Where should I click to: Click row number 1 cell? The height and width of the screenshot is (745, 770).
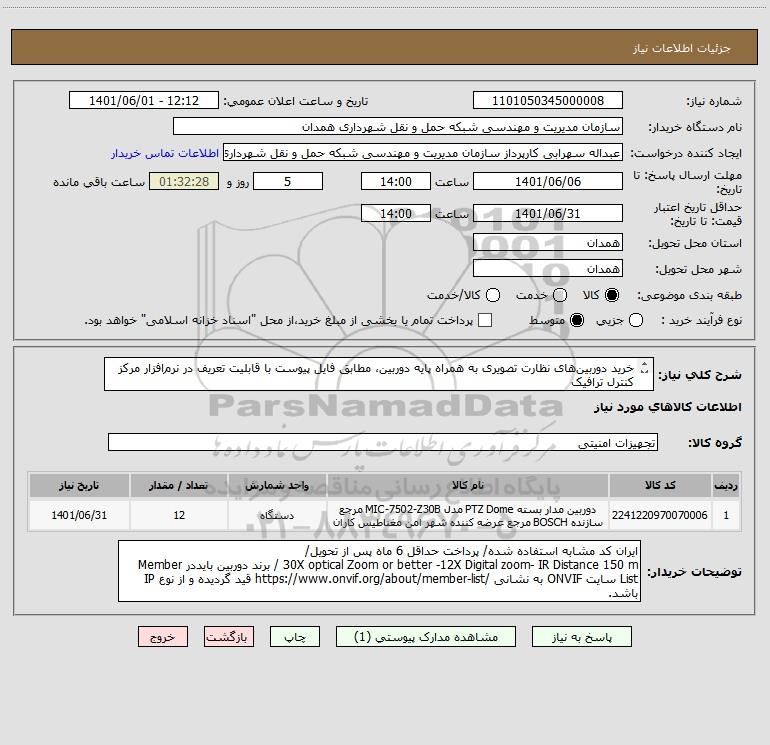pyautogui.click(x=726, y=515)
